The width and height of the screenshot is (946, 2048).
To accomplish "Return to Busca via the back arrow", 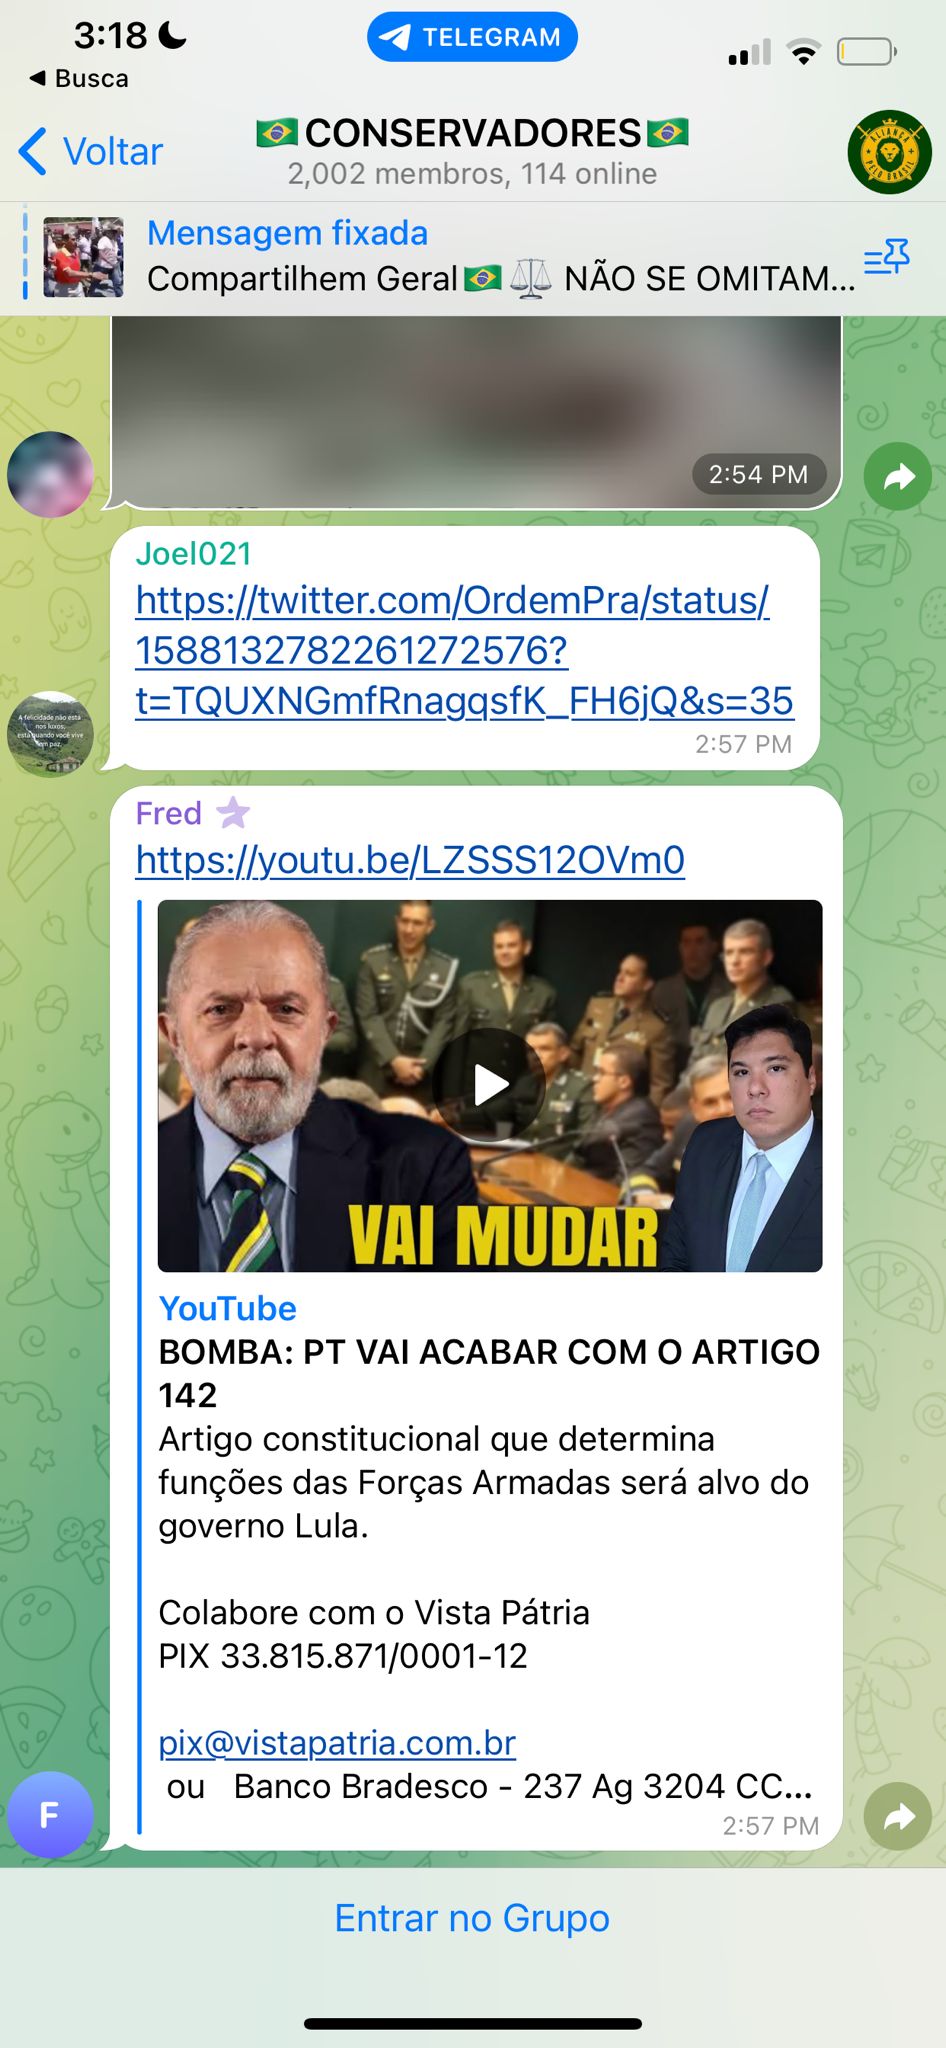I will tap(78, 78).
